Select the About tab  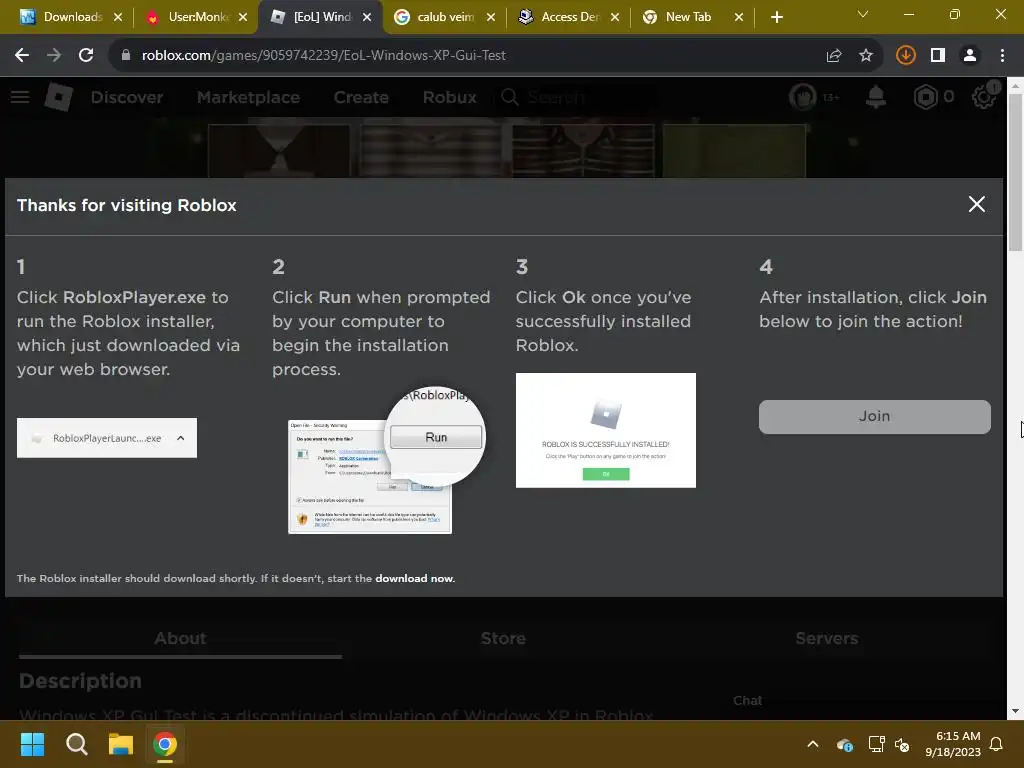click(x=180, y=639)
